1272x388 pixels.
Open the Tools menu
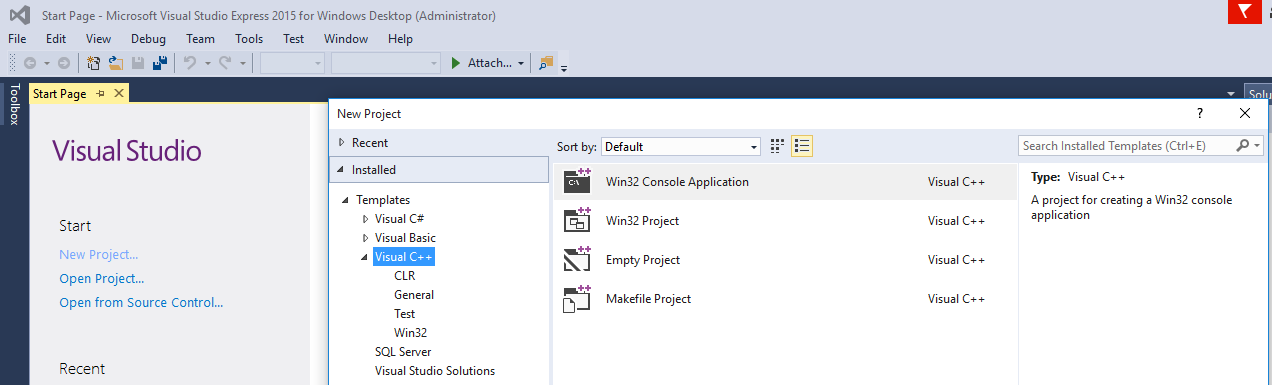249,39
